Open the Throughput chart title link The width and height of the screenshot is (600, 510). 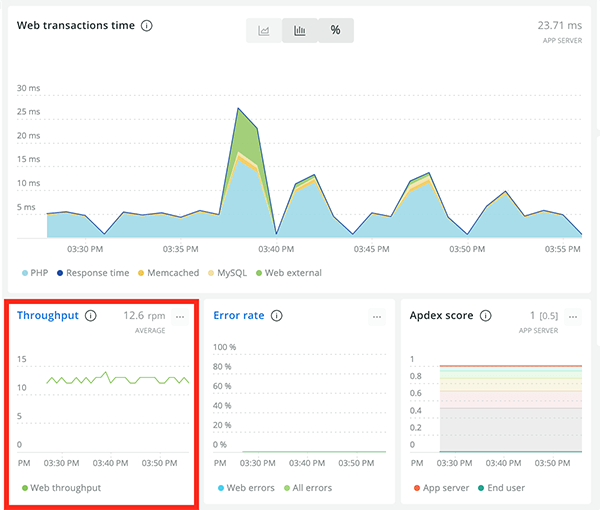point(48,316)
